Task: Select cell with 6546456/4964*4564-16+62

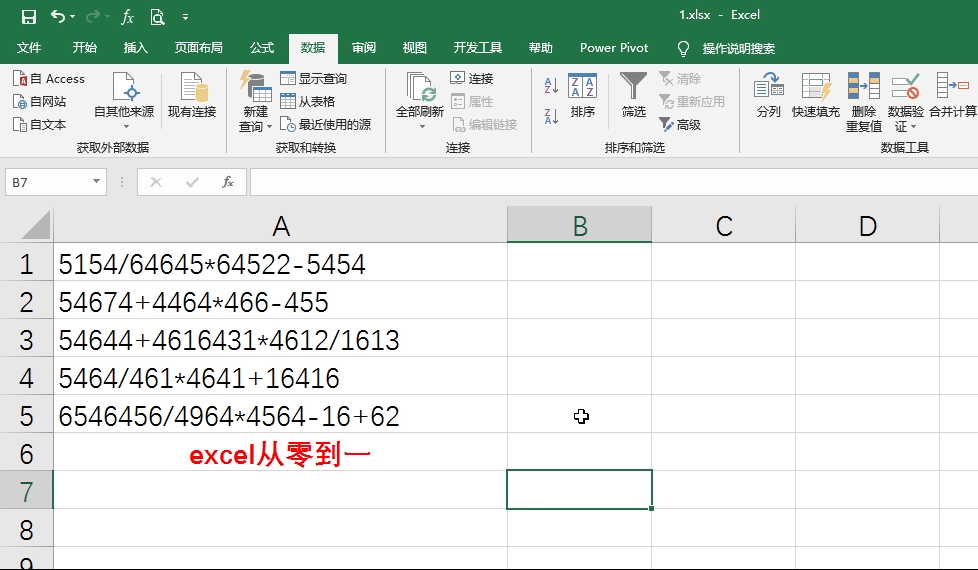Action: coord(280,414)
